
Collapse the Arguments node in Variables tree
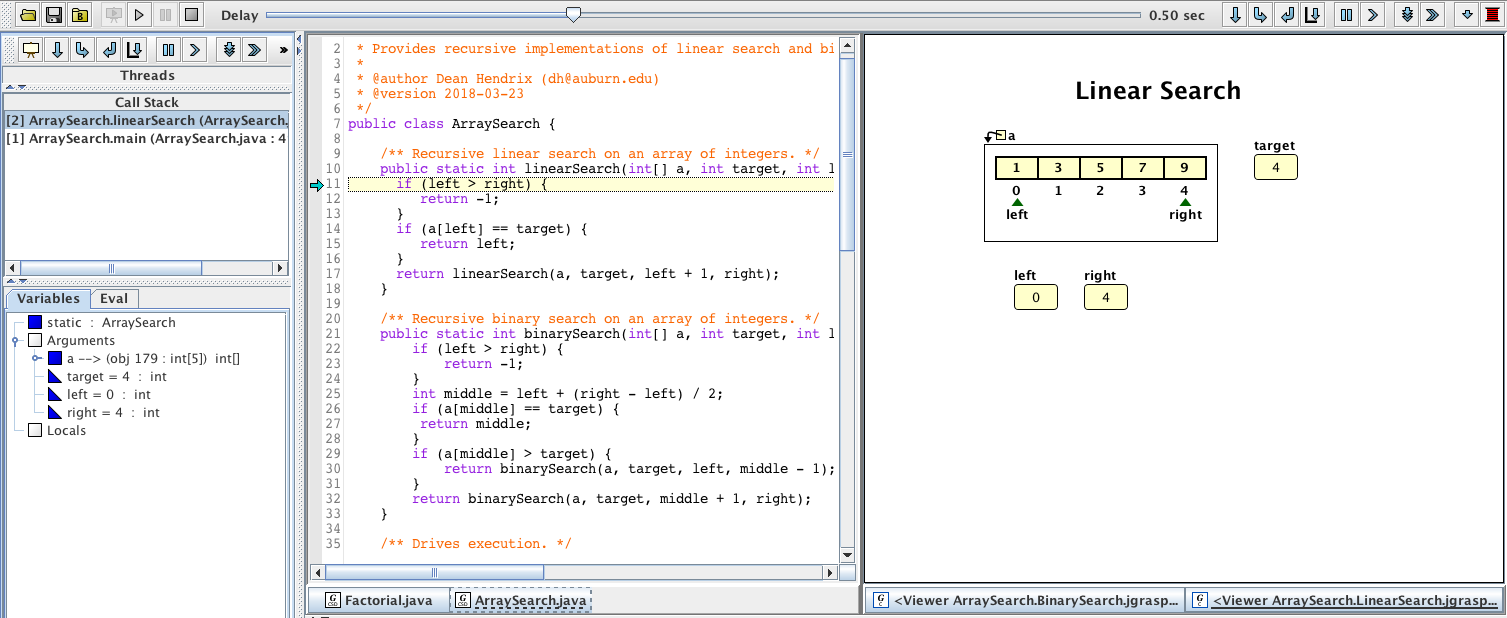pyautogui.click(x=17, y=341)
